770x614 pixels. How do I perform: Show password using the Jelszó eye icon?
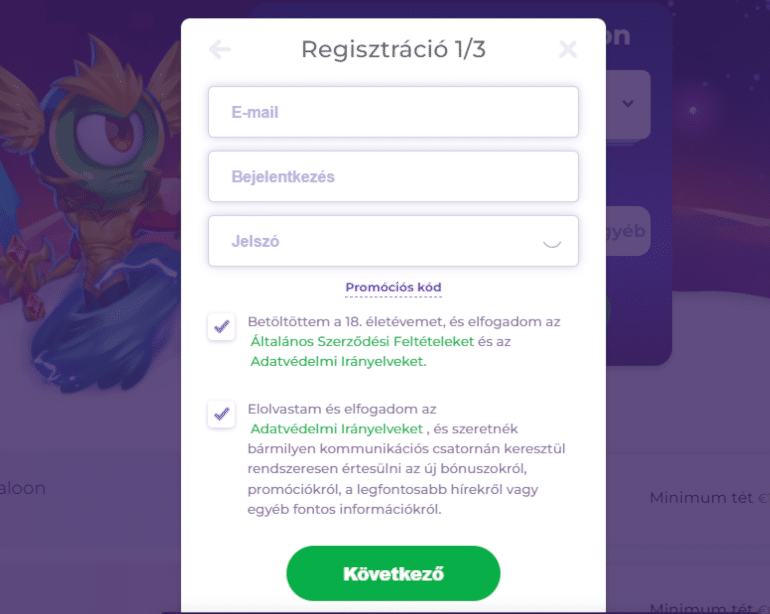coord(552,244)
